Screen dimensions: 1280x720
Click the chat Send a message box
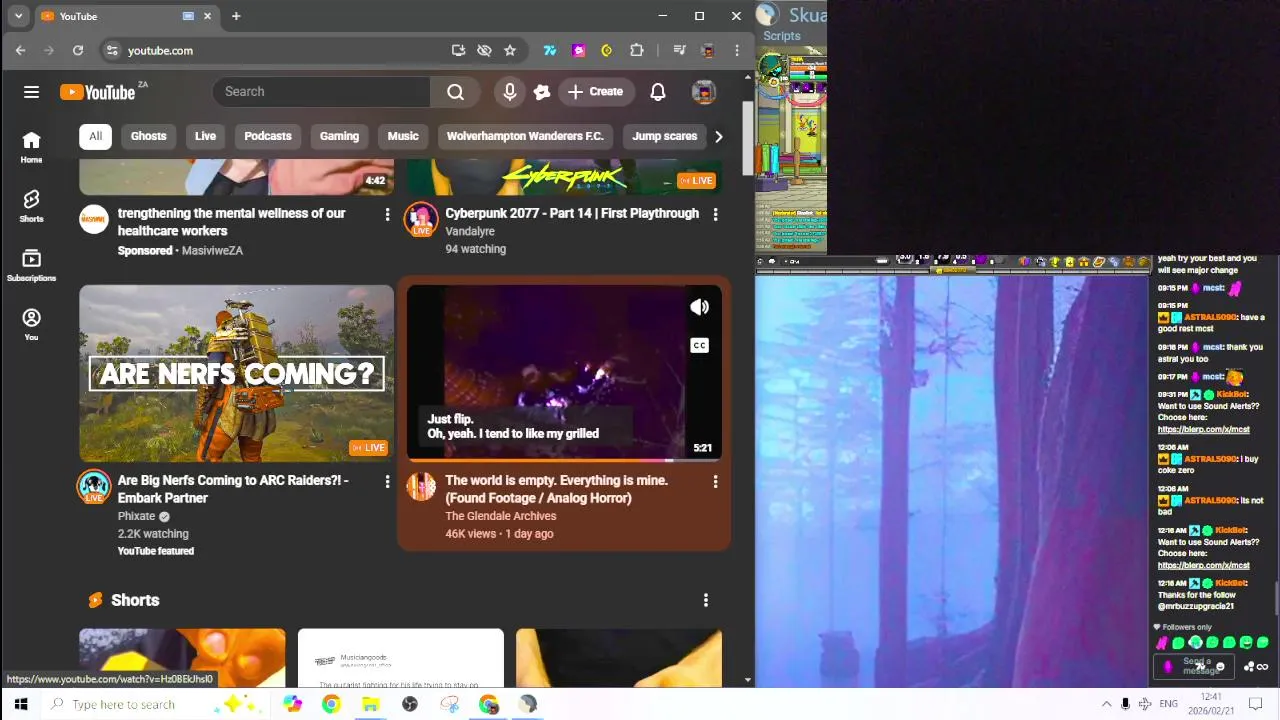1196,666
